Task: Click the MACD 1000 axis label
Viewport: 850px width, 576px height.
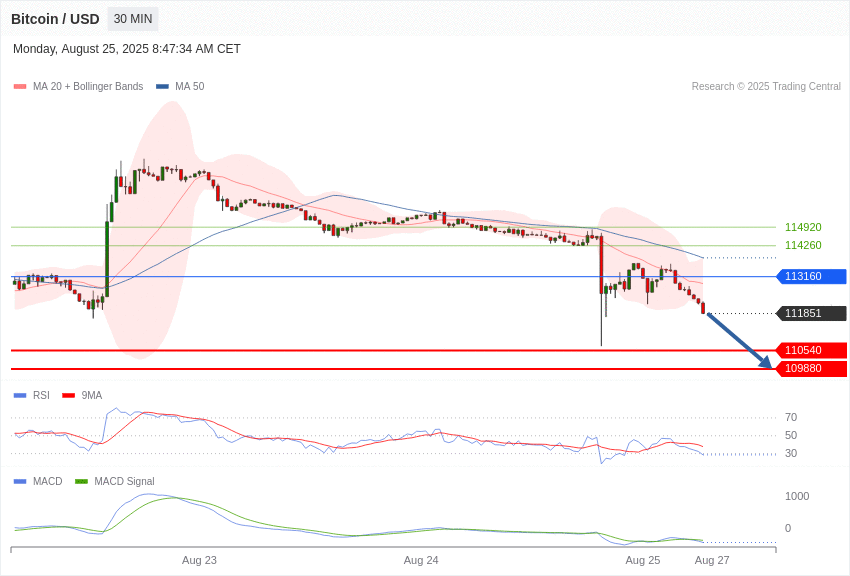Action: coord(797,496)
